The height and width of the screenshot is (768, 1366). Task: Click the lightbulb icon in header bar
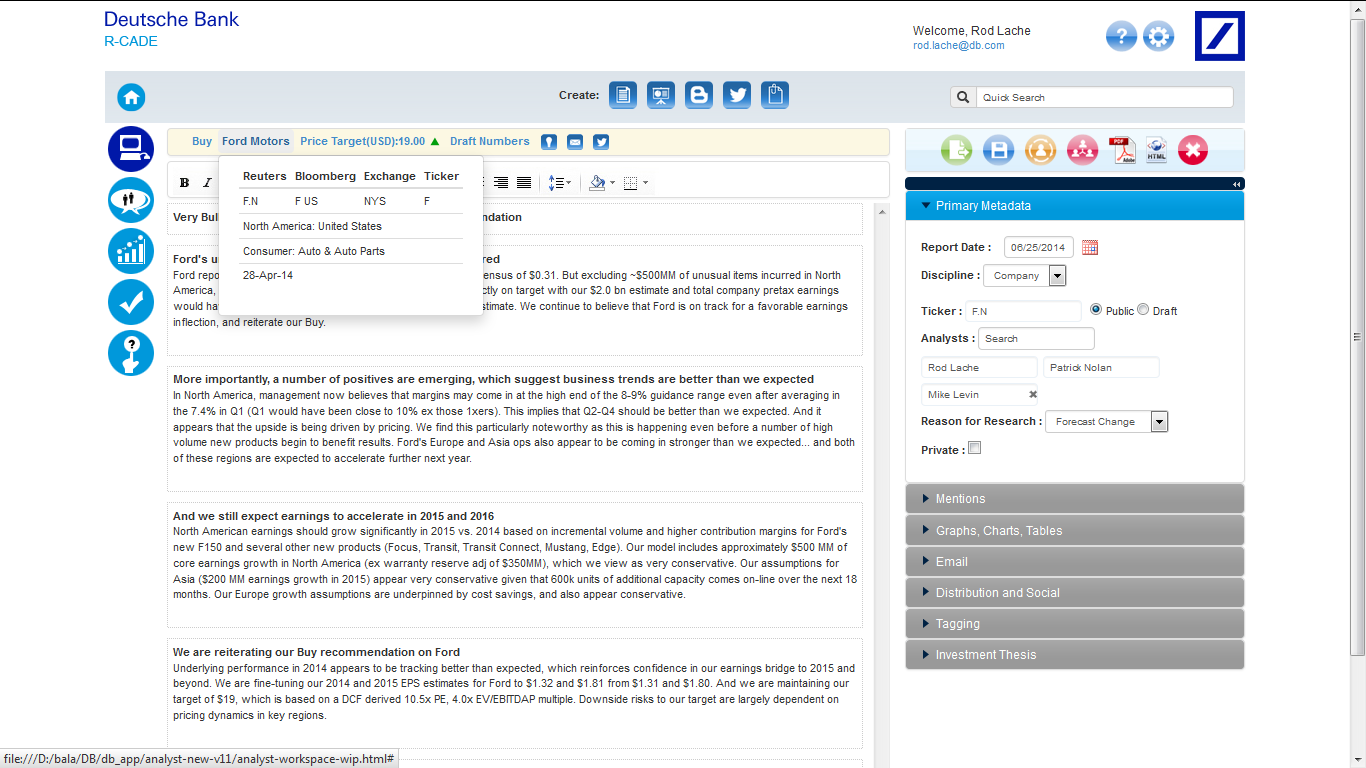(549, 142)
